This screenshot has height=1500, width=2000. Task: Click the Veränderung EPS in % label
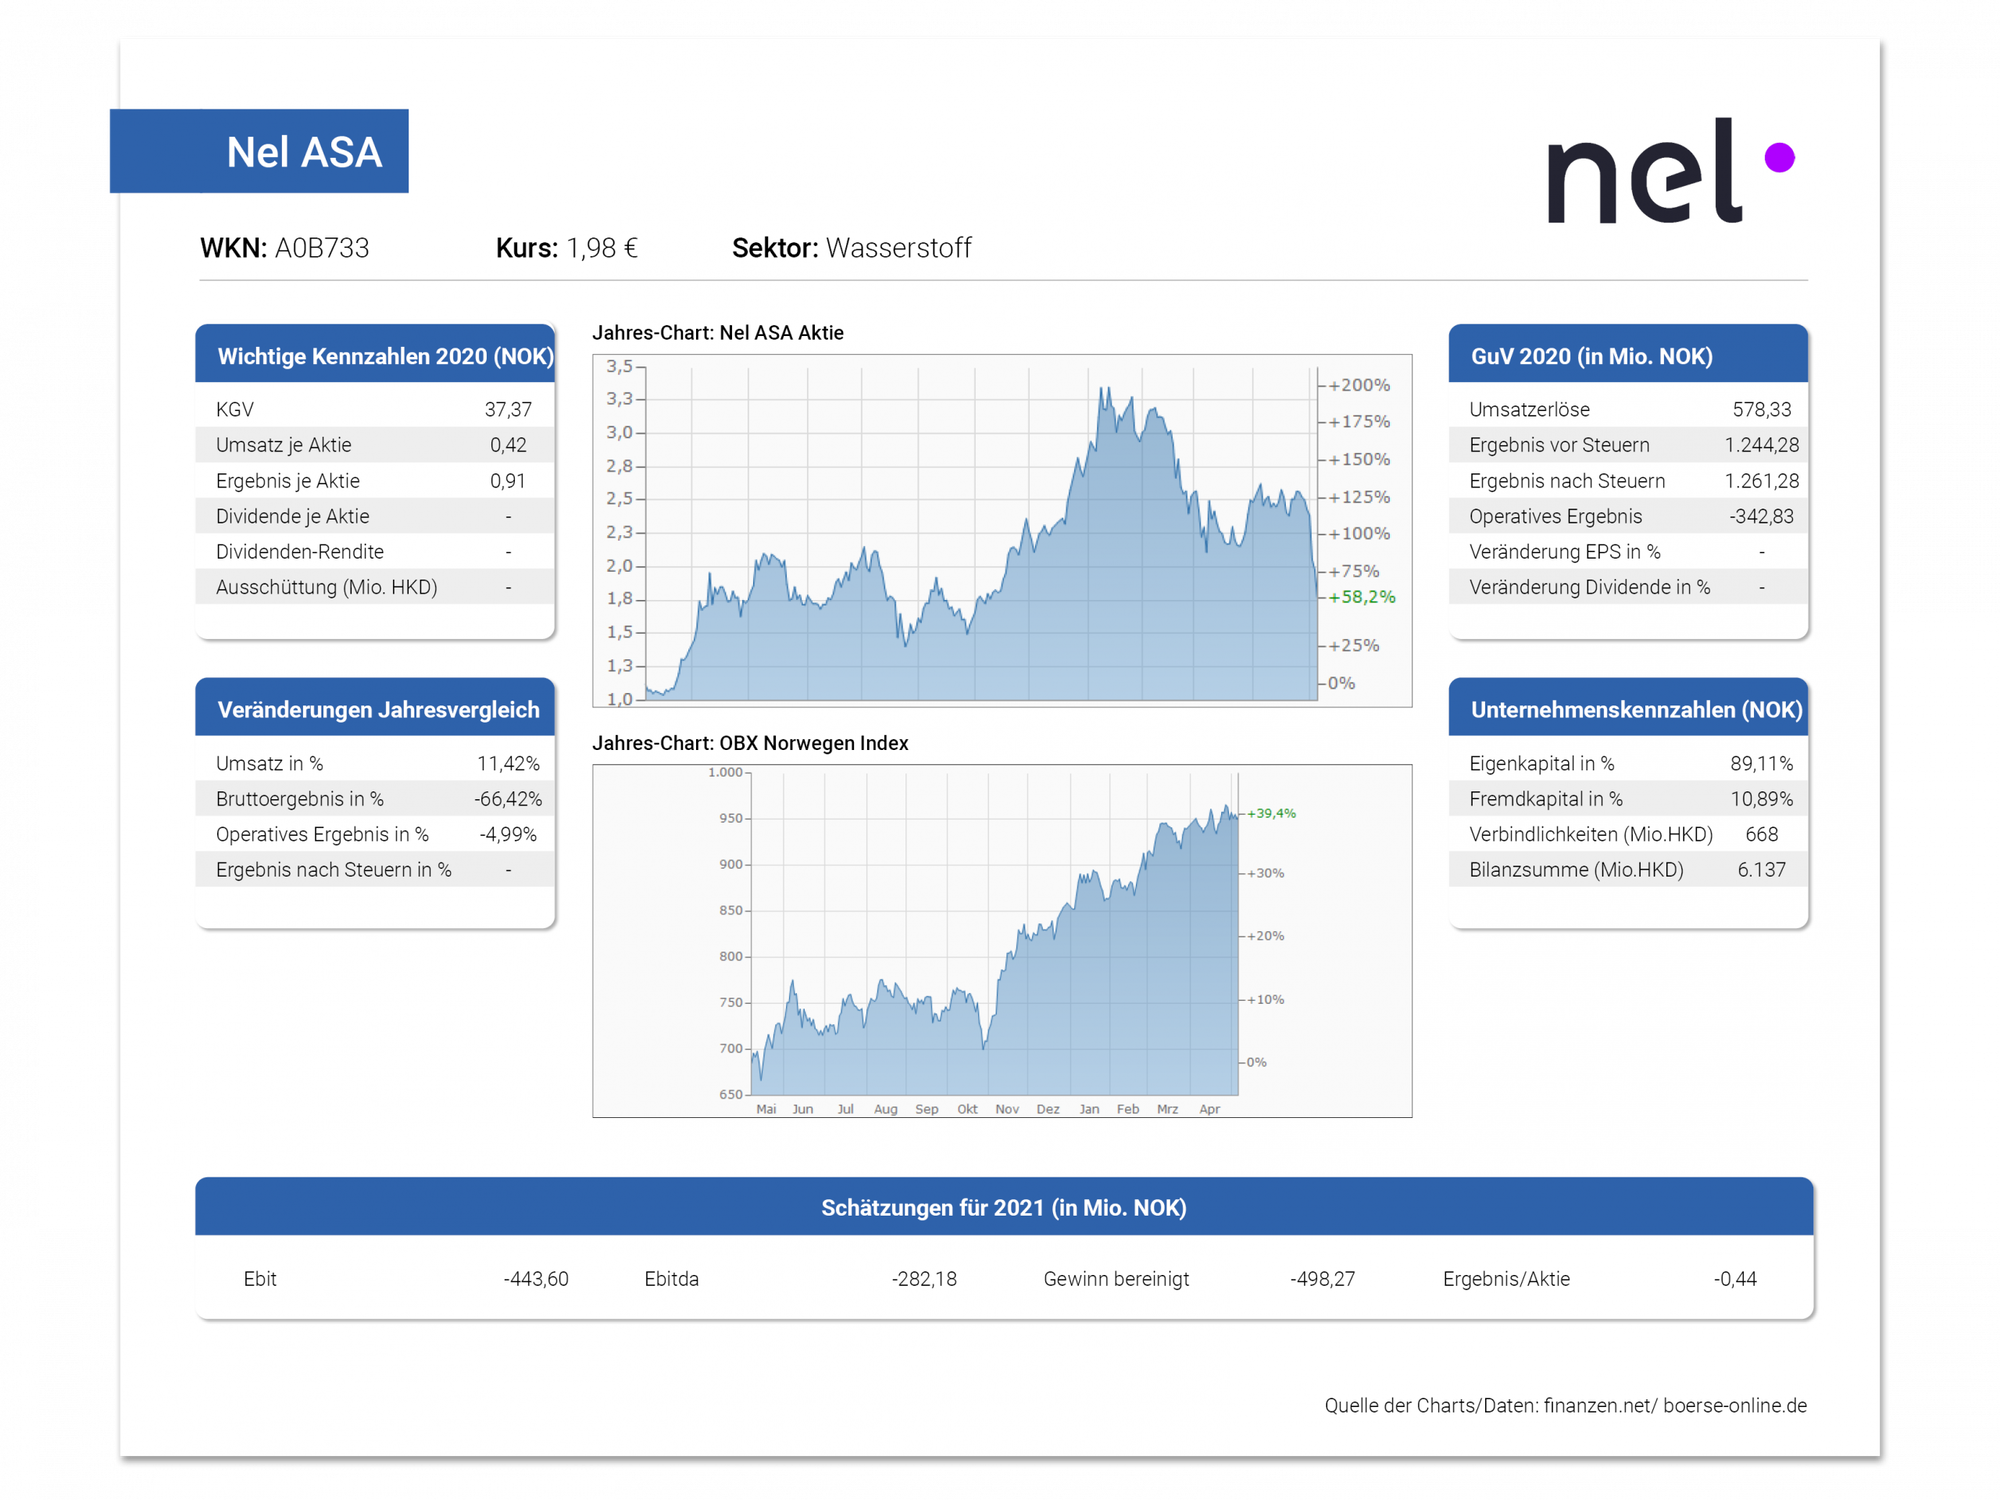[x=1564, y=552]
